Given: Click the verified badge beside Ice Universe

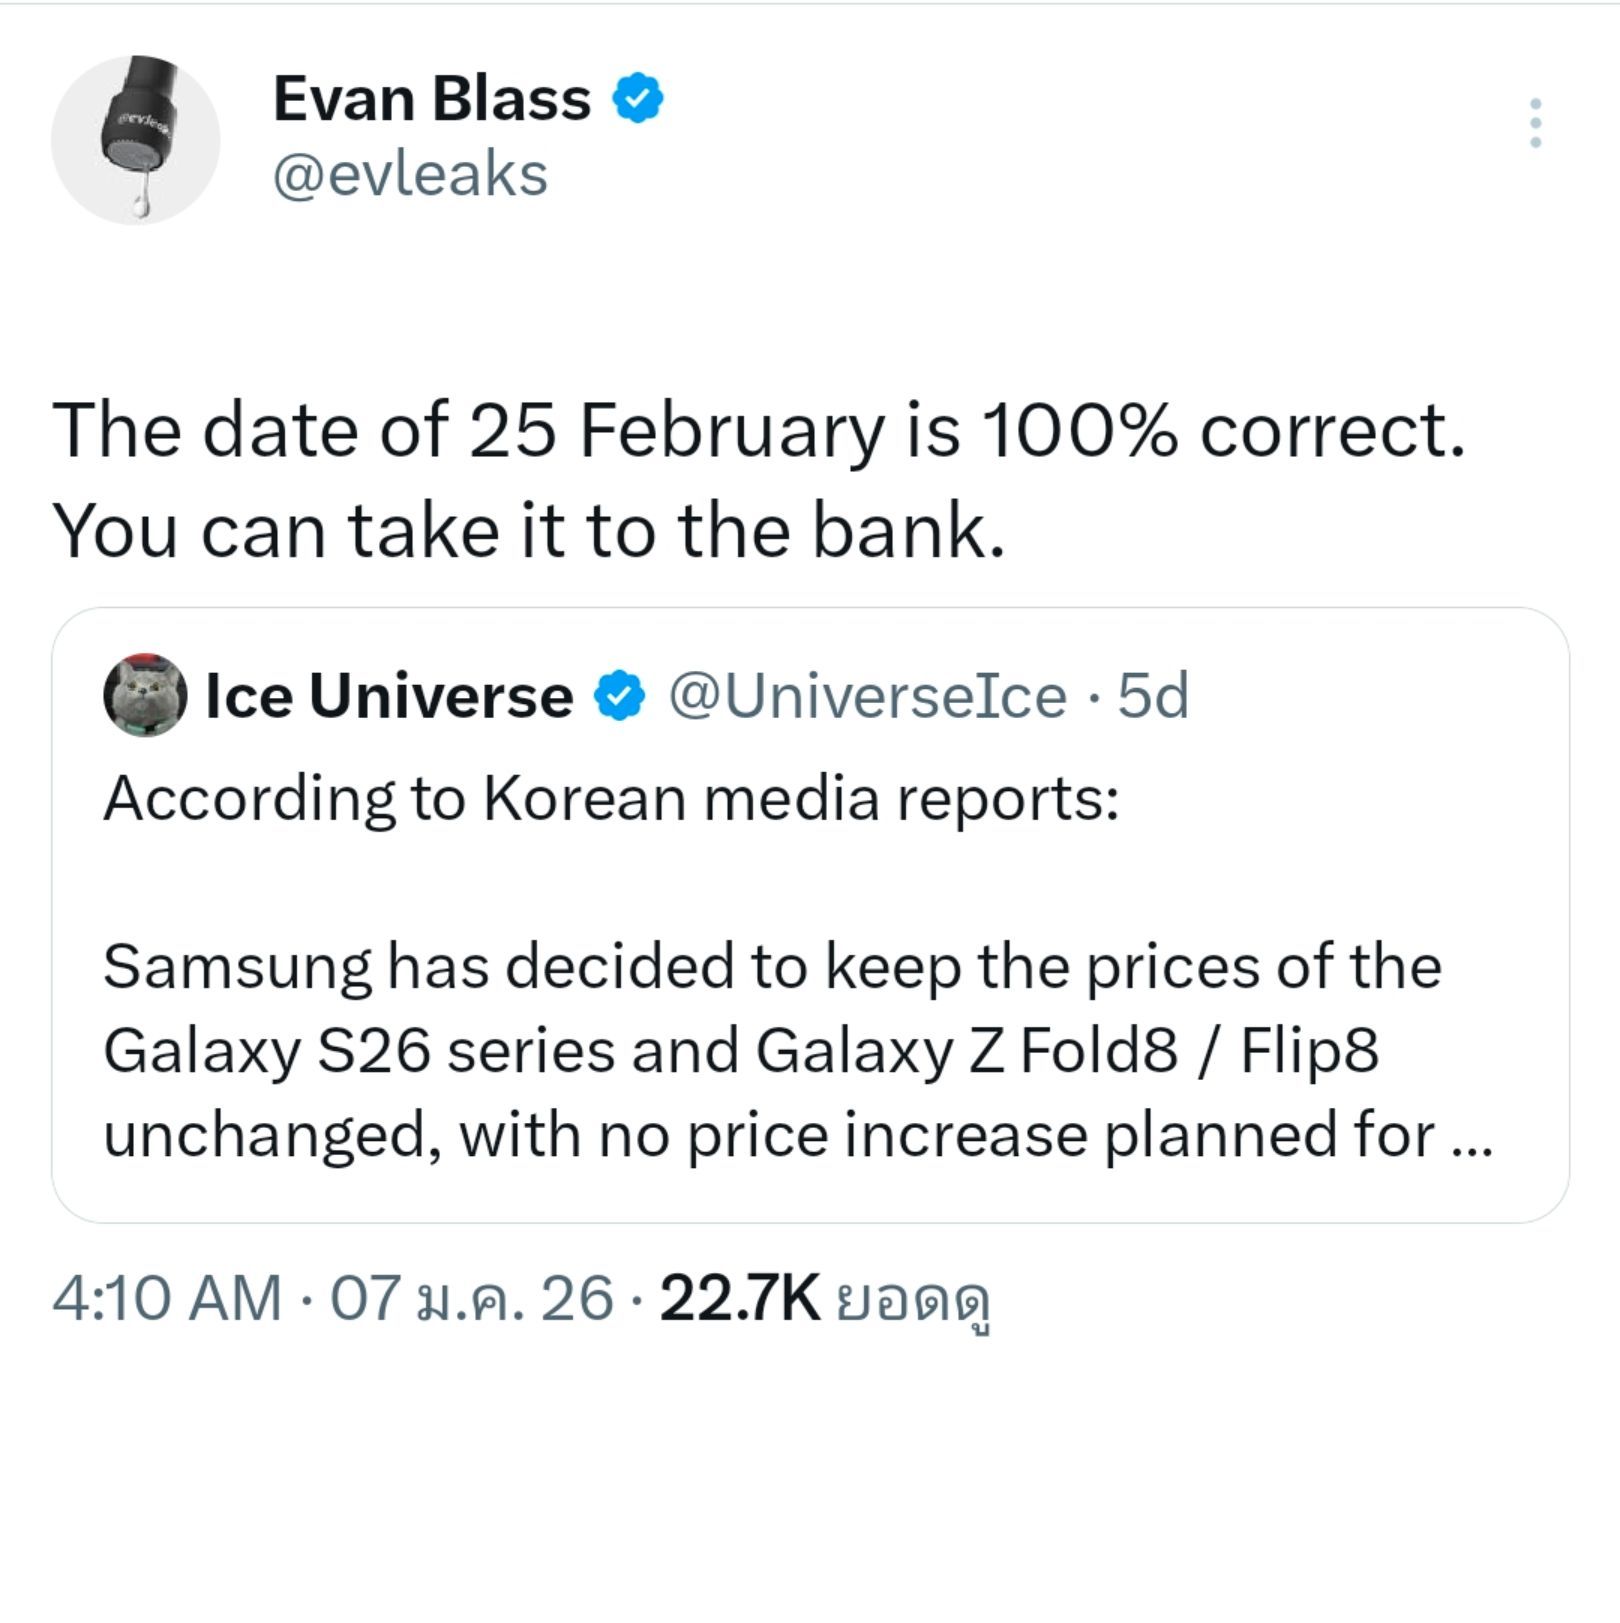Looking at the screenshot, I should (620, 696).
